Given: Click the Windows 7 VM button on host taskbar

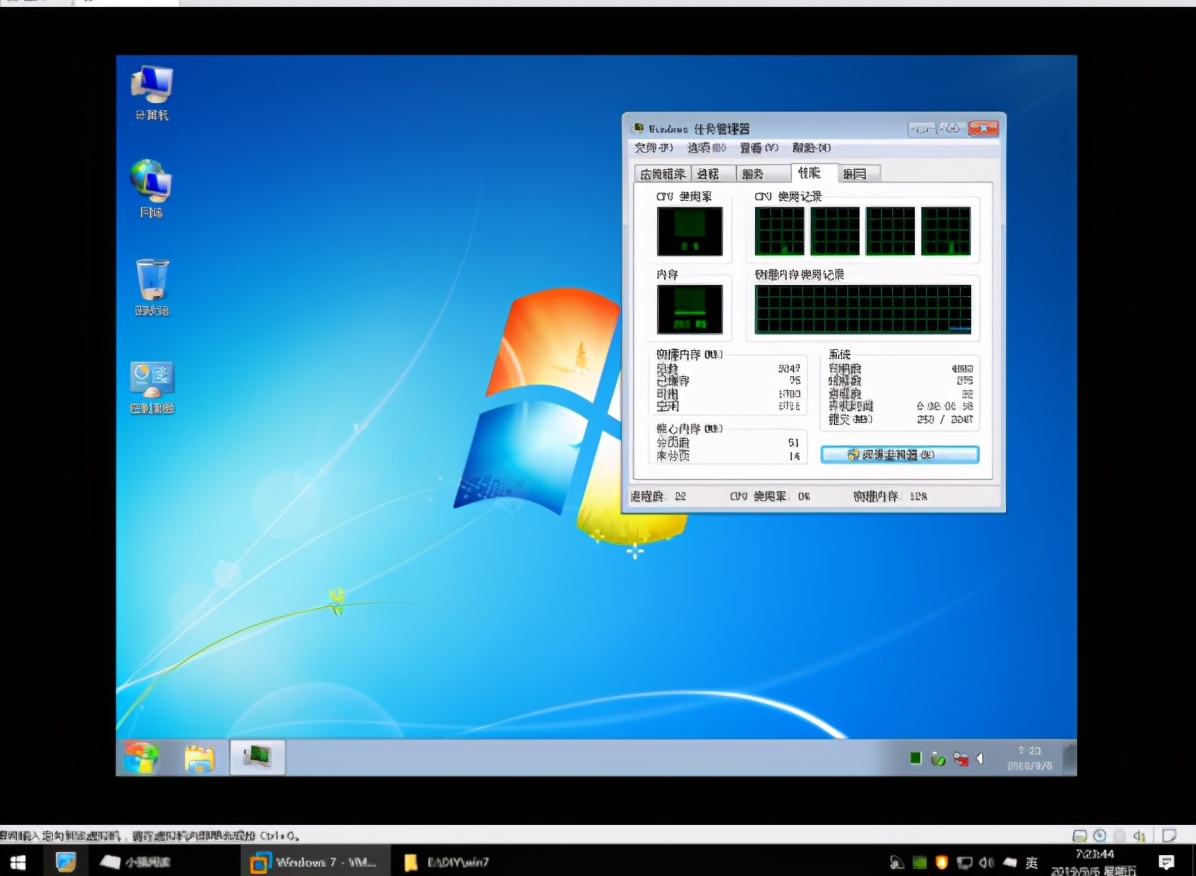Looking at the screenshot, I should (x=310, y=862).
